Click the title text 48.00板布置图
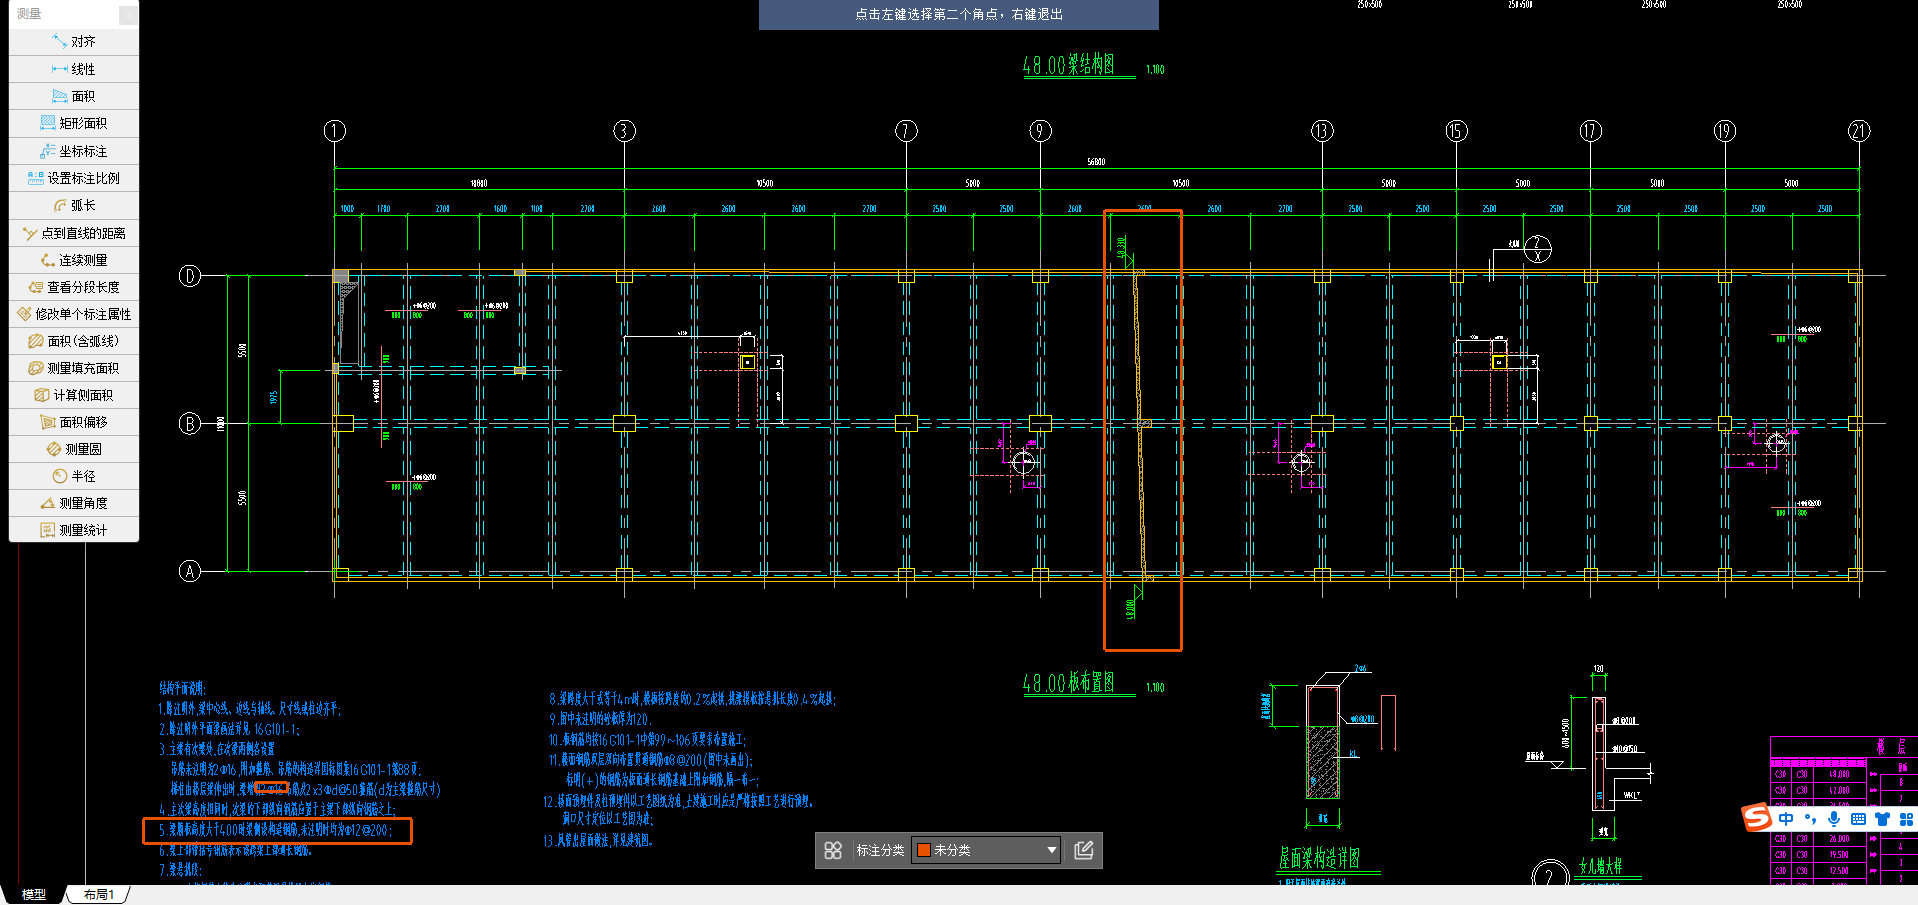 click(1068, 683)
